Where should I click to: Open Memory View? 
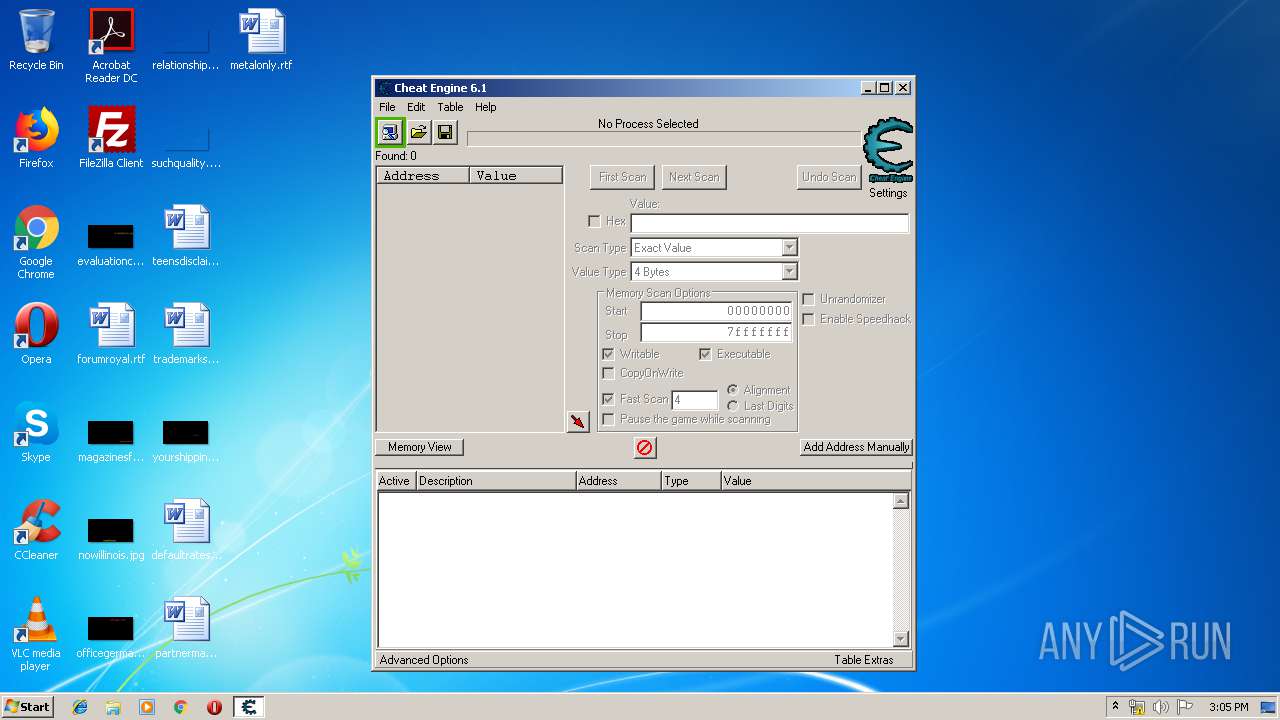pyautogui.click(x=420, y=447)
